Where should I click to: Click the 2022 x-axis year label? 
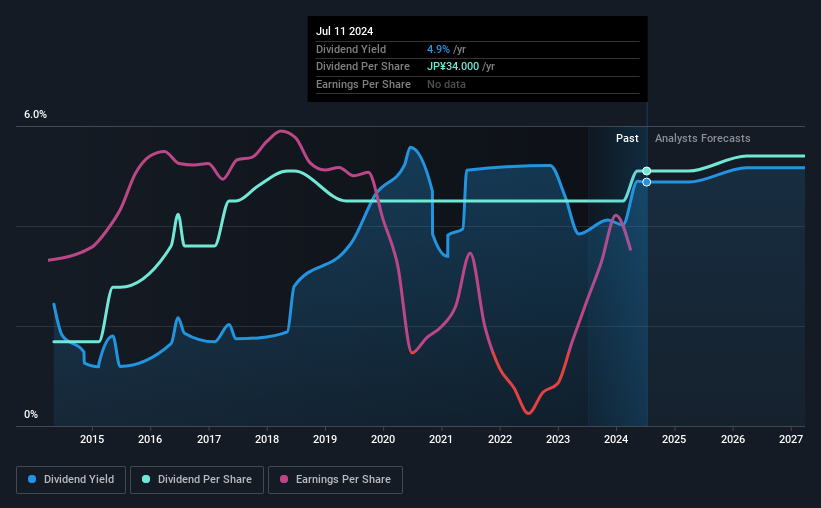500,439
